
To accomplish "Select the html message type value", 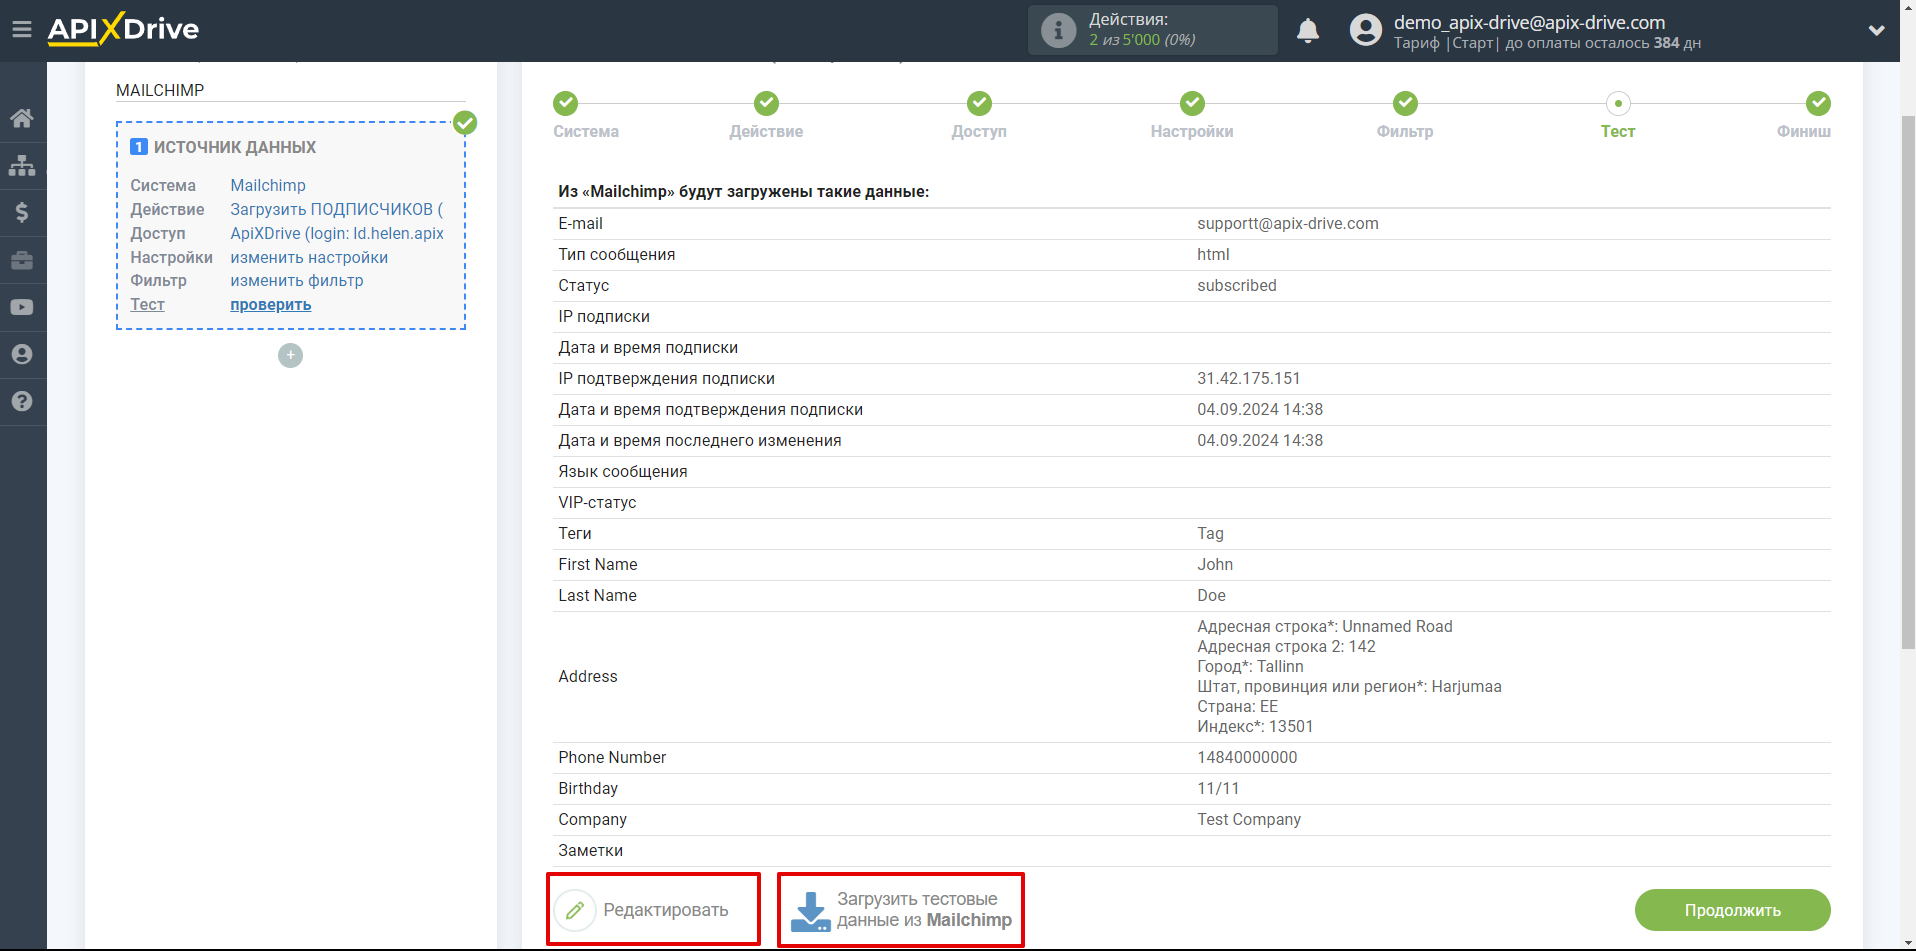I will click(1213, 254).
